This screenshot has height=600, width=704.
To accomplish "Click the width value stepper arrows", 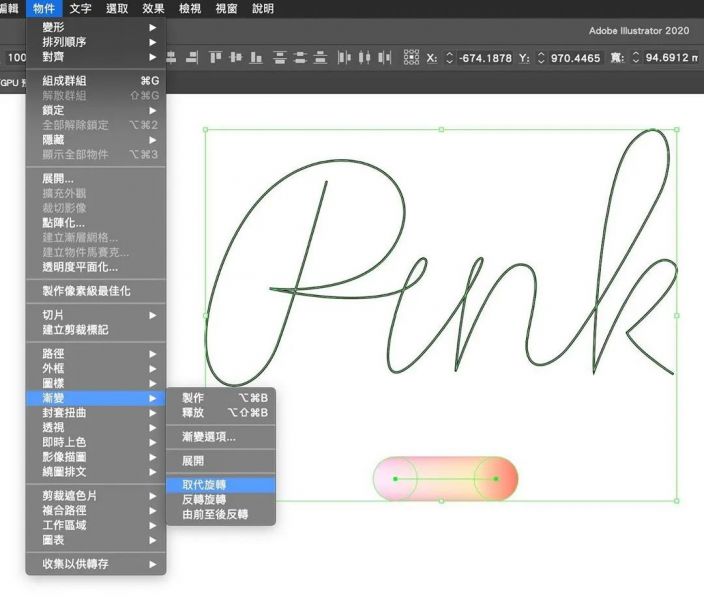I will click(x=635, y=58).
